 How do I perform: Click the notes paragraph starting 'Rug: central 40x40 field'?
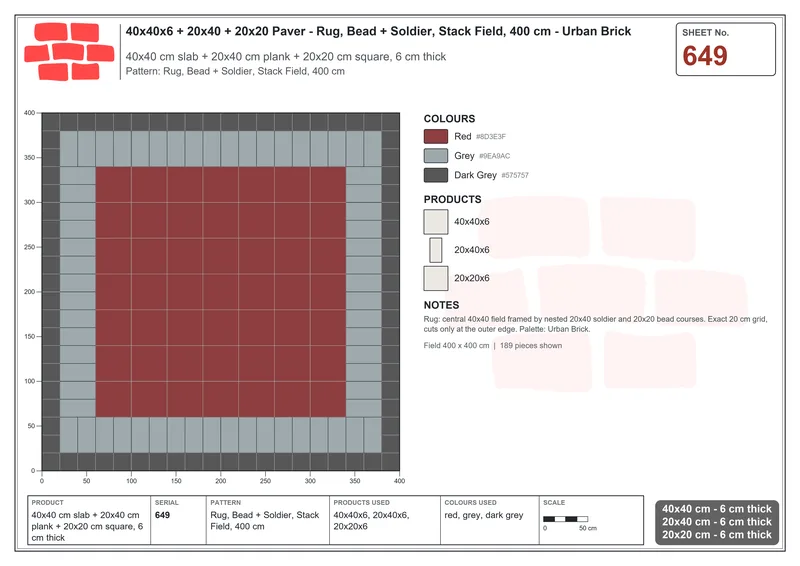595,324
